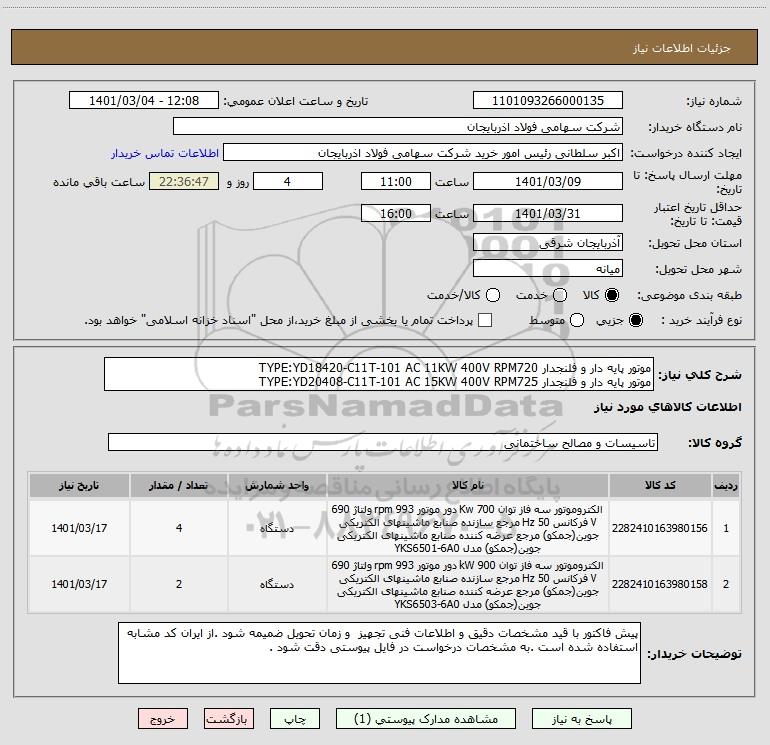Click the remaining time 22:36:47 field

(184, 181)
